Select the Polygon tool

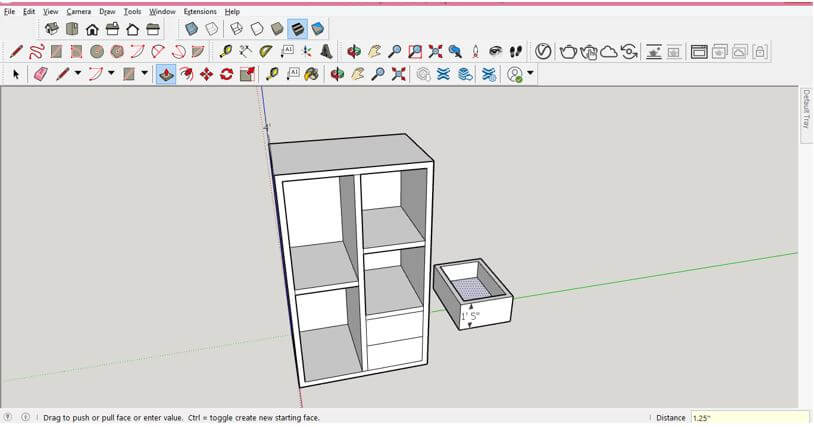click(x=117, y=51)
